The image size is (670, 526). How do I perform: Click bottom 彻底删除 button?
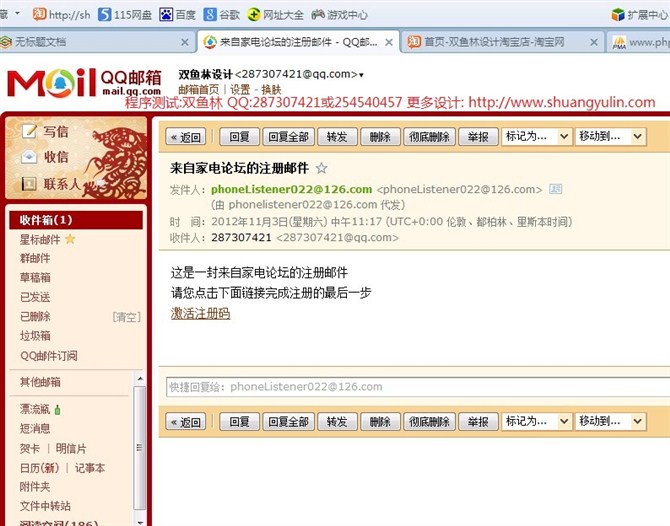pyautogui.click(x=429, y=422)
